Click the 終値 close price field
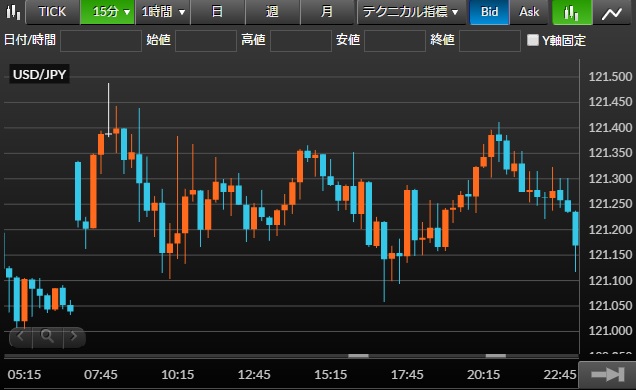This screenshot has height=390, width=636. point(490,41)
